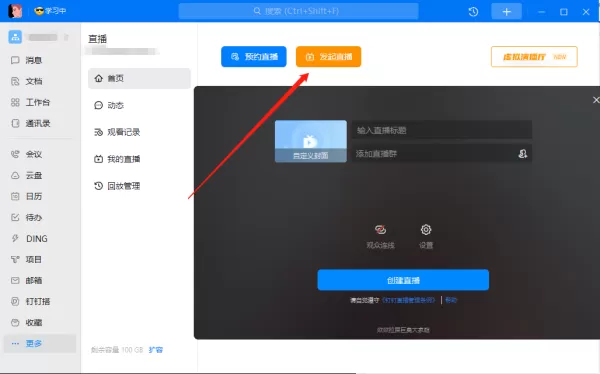This screenshot has width=600, height=374.
Task: Click the 输入直播标题 title input field
Action: pyautogui.click(x=442, y=130)
